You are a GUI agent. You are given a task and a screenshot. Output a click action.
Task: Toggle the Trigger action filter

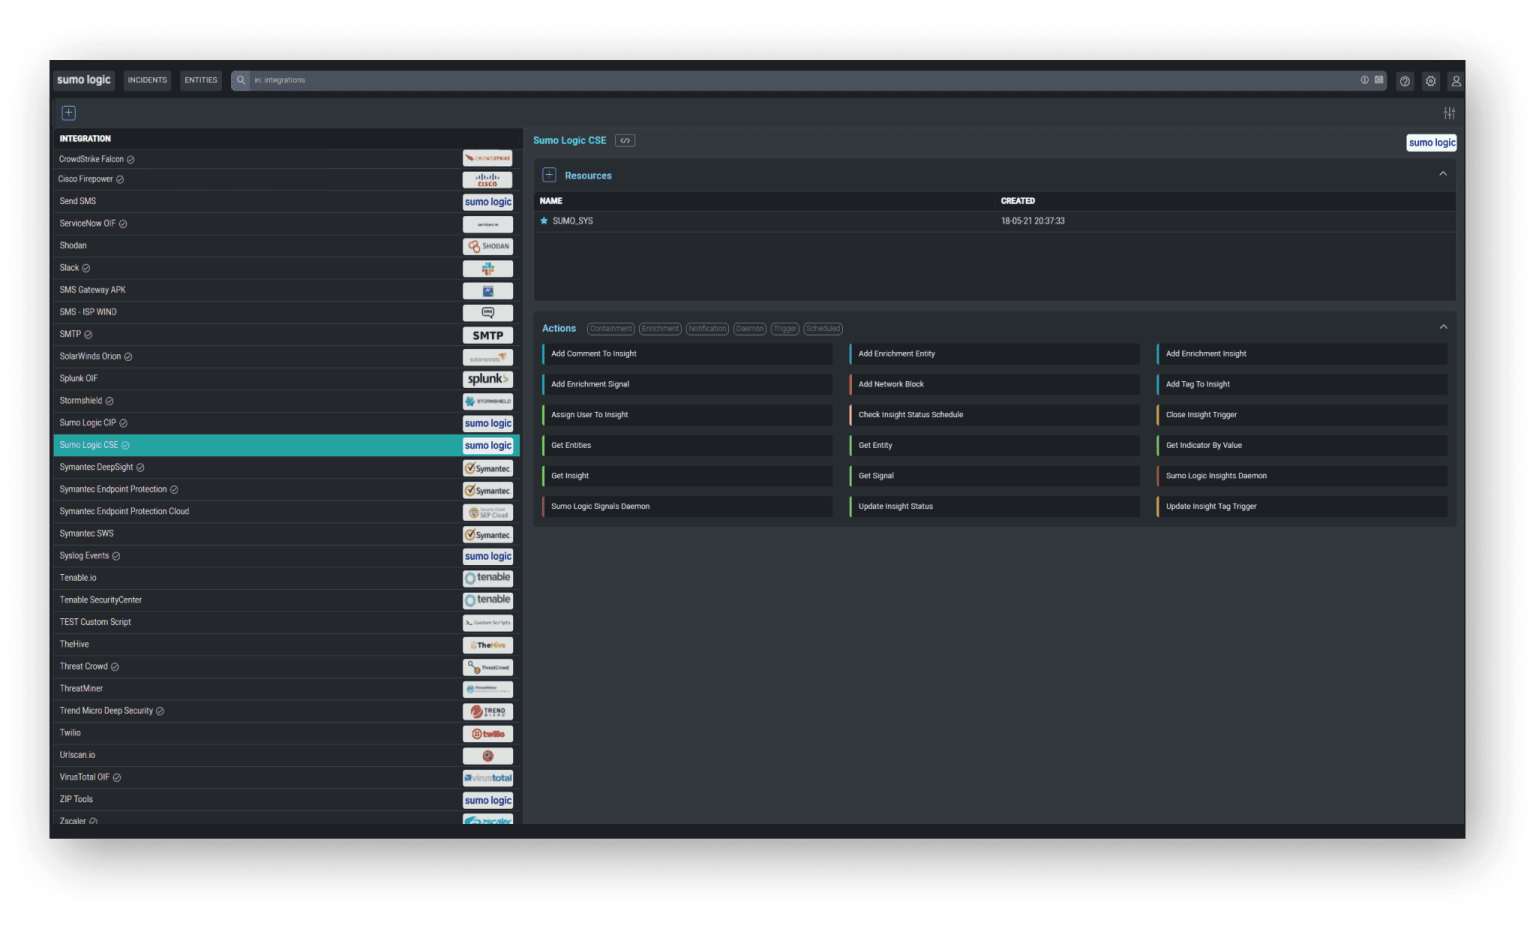[x=785, y=329]
